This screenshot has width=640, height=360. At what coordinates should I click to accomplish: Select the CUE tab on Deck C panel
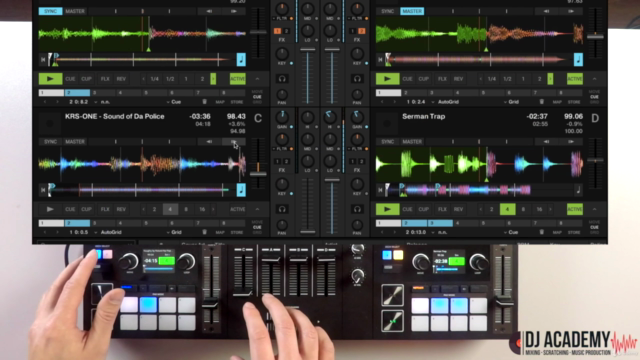pyautogui.click(x=257, y=227)
